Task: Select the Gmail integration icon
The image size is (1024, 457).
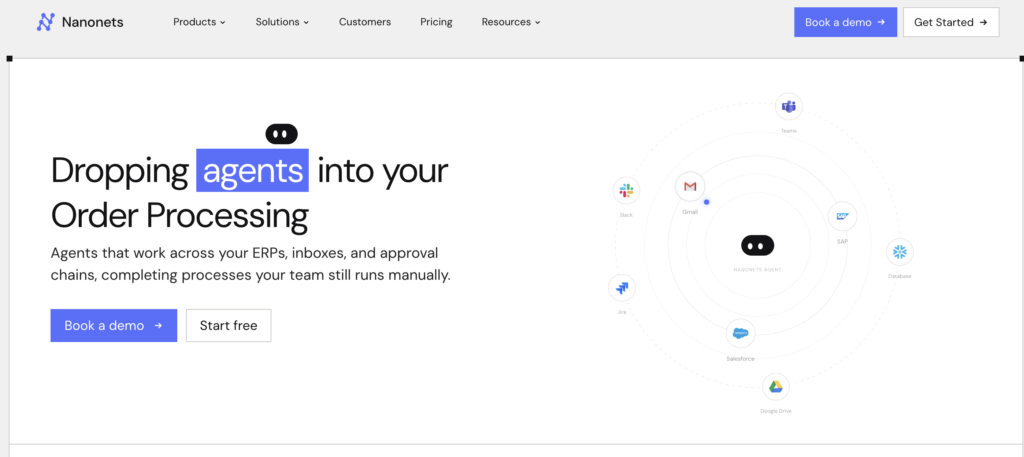Action: [690, 187]
